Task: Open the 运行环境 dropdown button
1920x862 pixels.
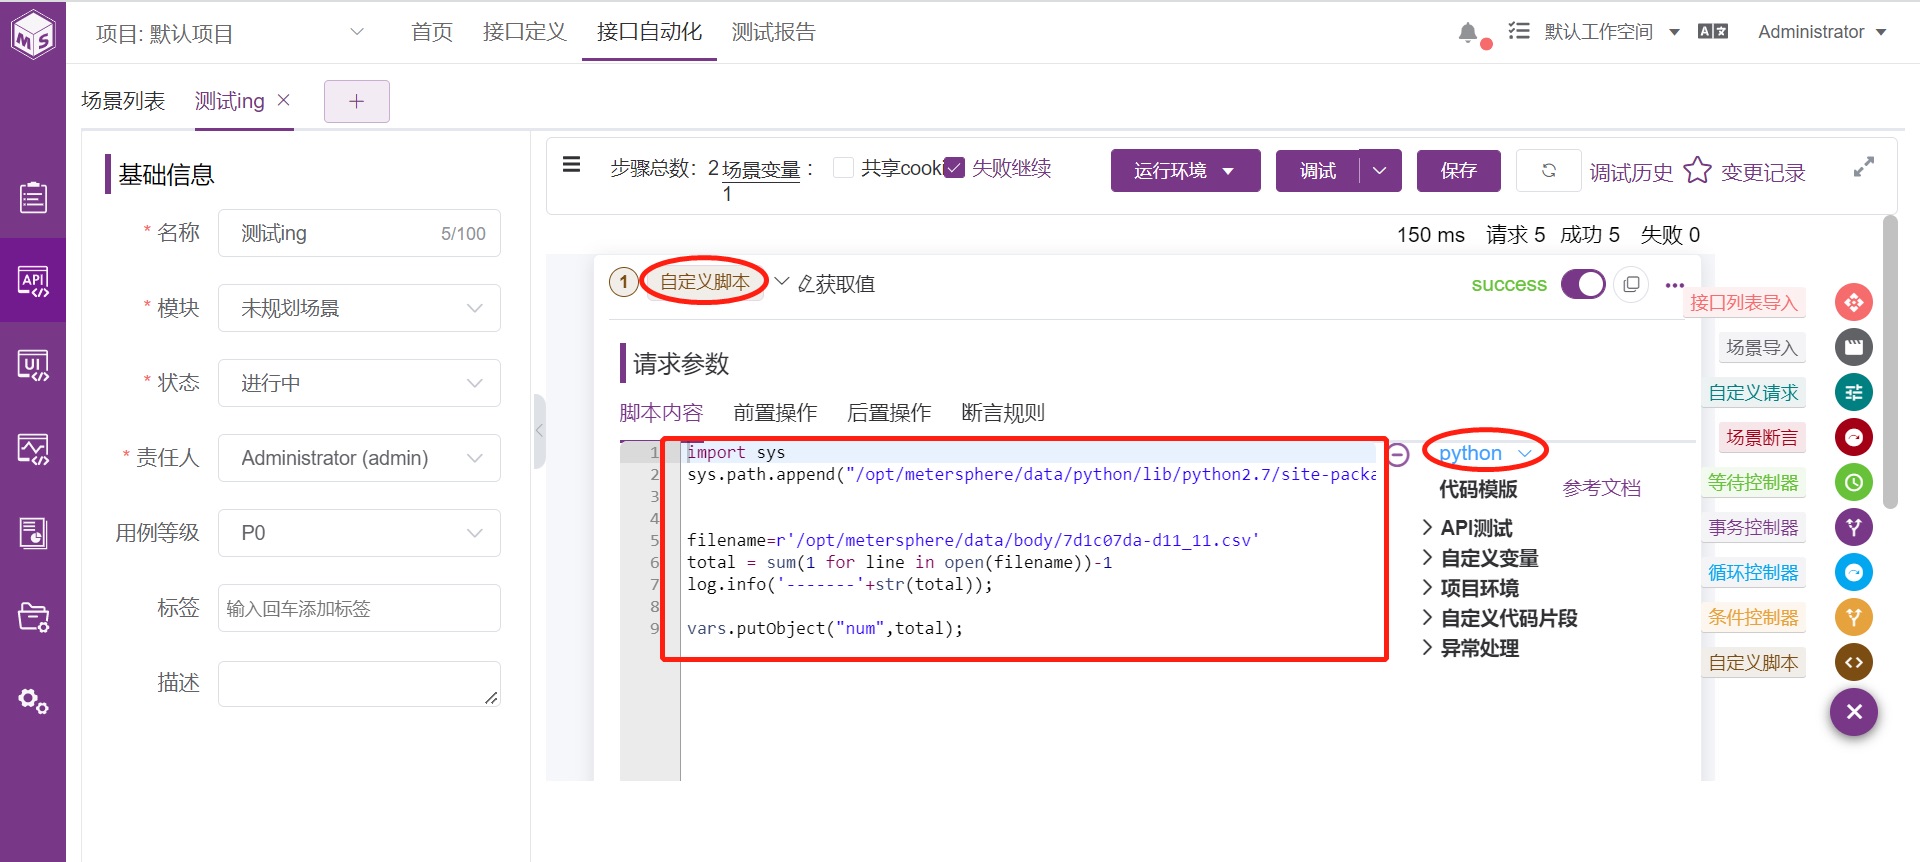Action: [1185, 171]
